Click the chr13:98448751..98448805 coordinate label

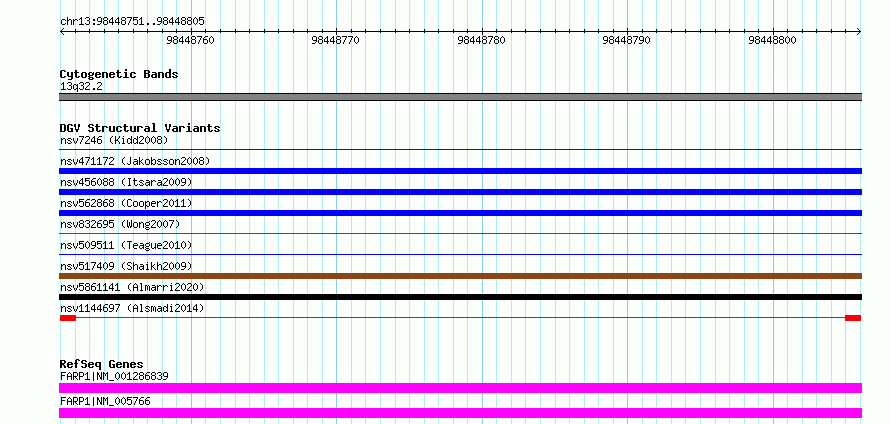132,21
